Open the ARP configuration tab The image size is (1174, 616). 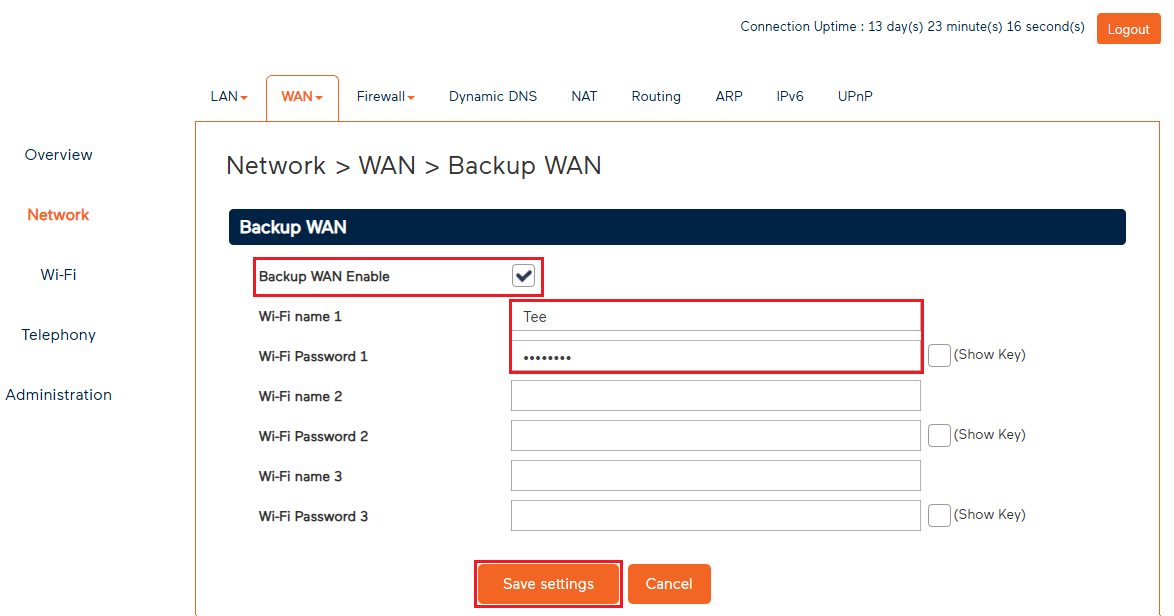[729, 96]
